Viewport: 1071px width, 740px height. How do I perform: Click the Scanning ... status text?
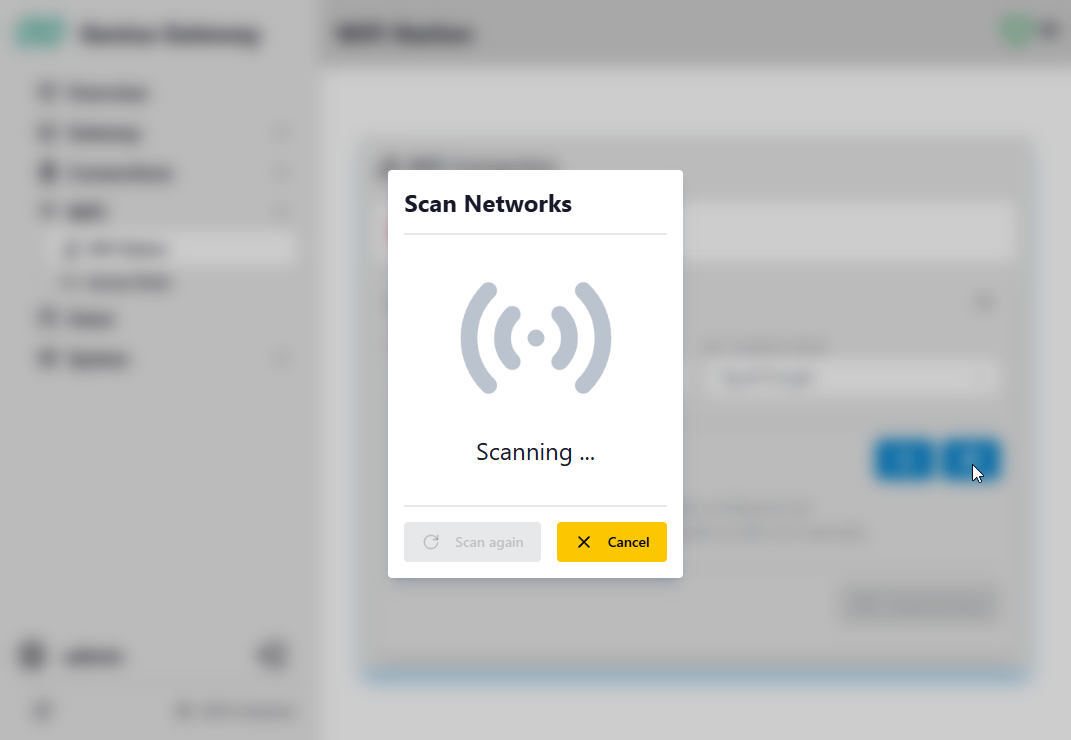(536, 452)
